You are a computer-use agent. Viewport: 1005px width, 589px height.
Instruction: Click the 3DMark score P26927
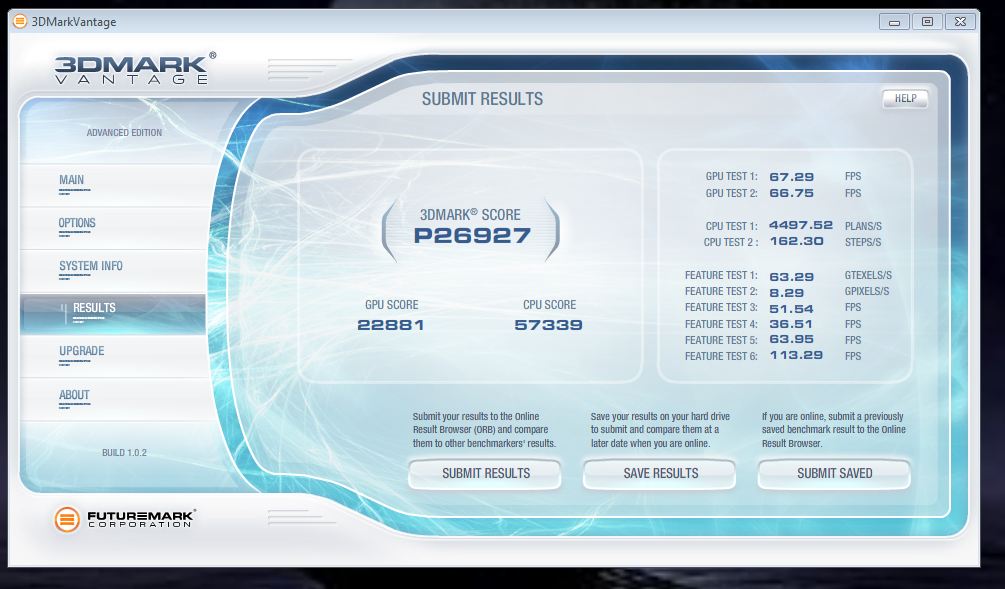click(472, 236)
